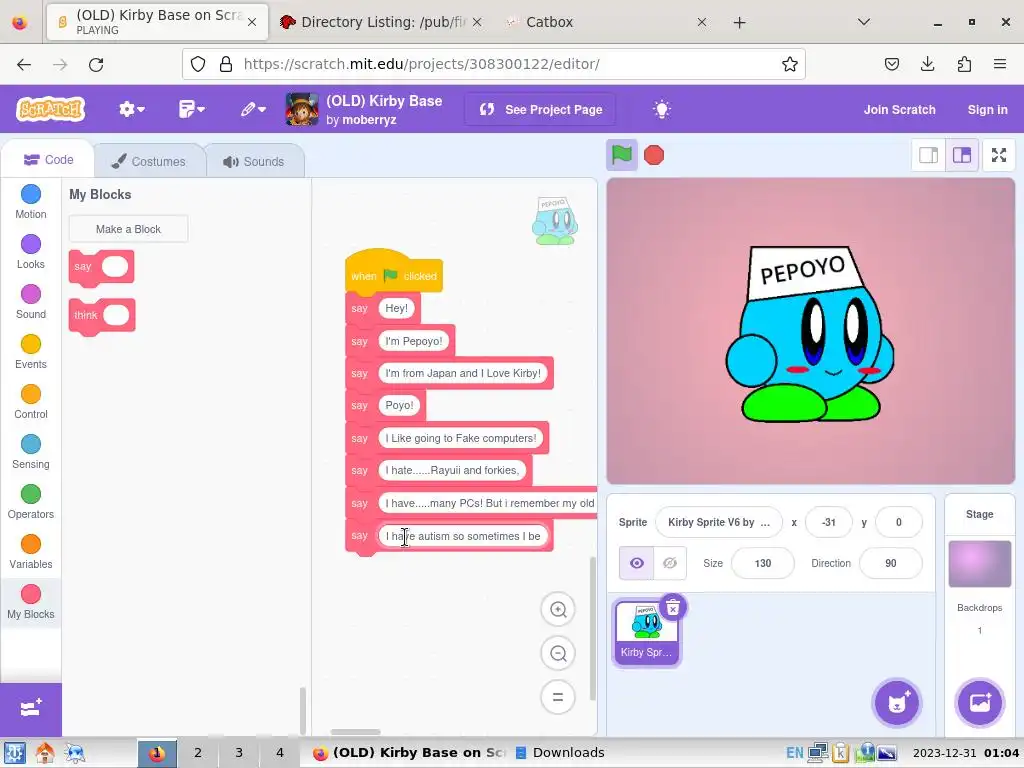Switch to virtual desktop 3 in taskbar
Viewport: 1024px width, 768px height.
(x=239, y=753)
